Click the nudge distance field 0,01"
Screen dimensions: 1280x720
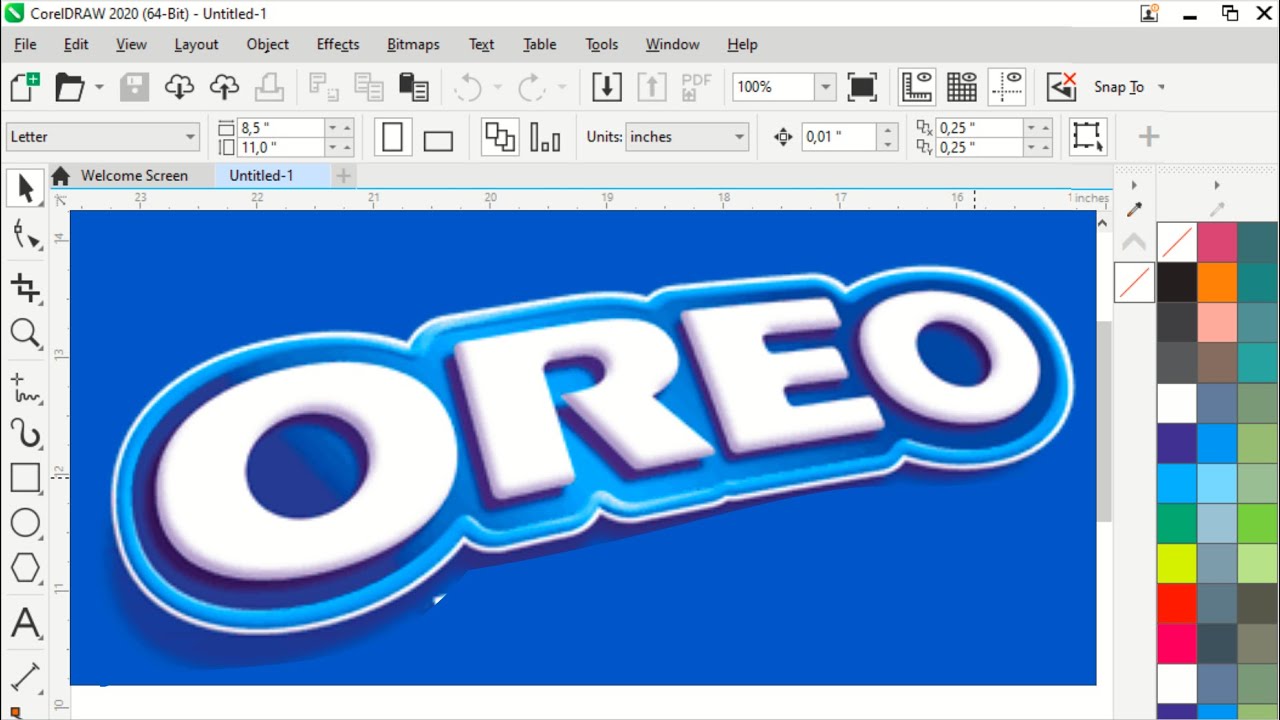(840, 137)
